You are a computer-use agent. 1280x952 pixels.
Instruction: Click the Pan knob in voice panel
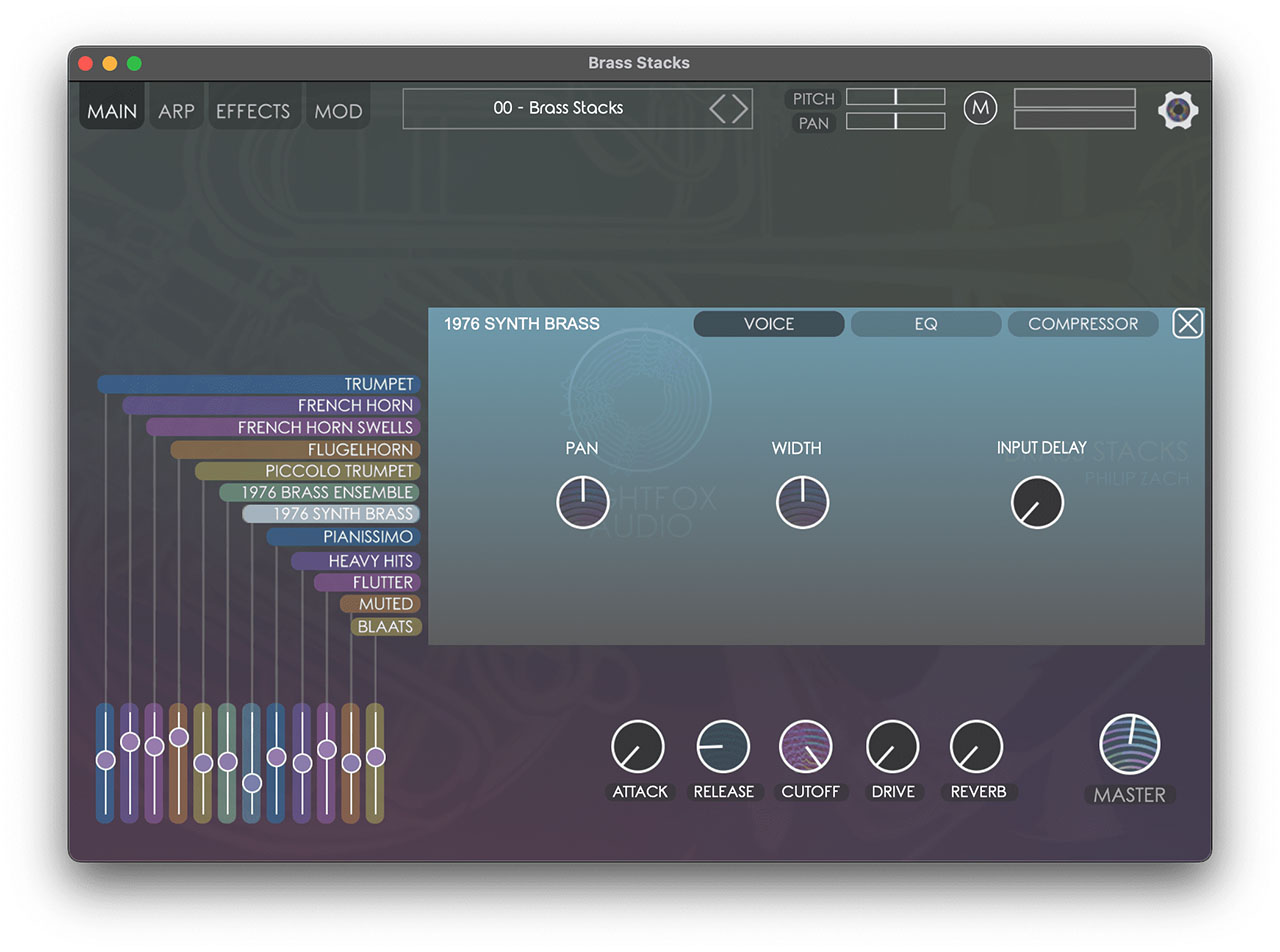tap(583, 502)
